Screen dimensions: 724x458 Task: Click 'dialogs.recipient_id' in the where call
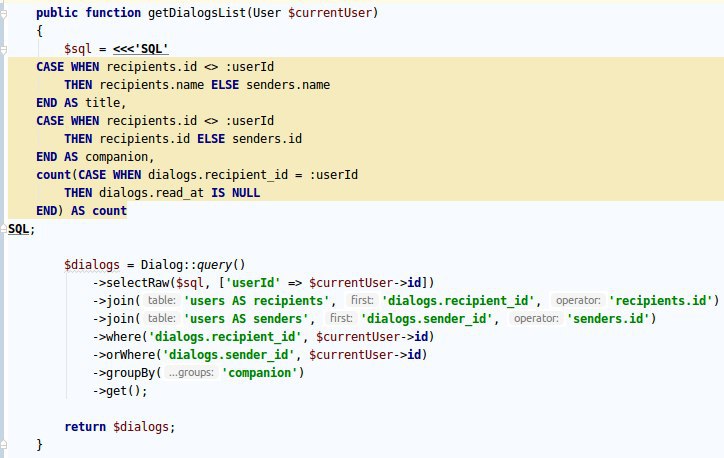(225, 337)
